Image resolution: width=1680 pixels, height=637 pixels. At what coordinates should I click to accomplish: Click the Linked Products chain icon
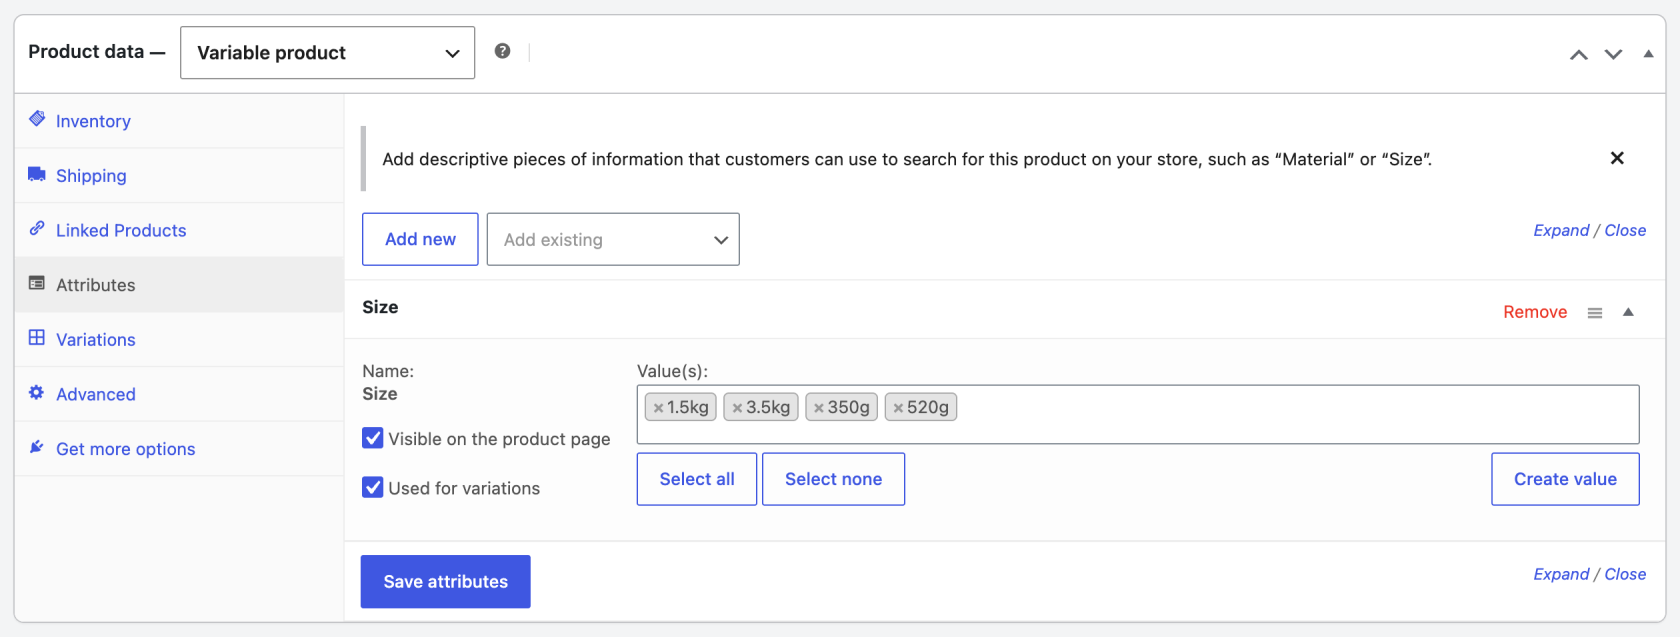[37, 228]
